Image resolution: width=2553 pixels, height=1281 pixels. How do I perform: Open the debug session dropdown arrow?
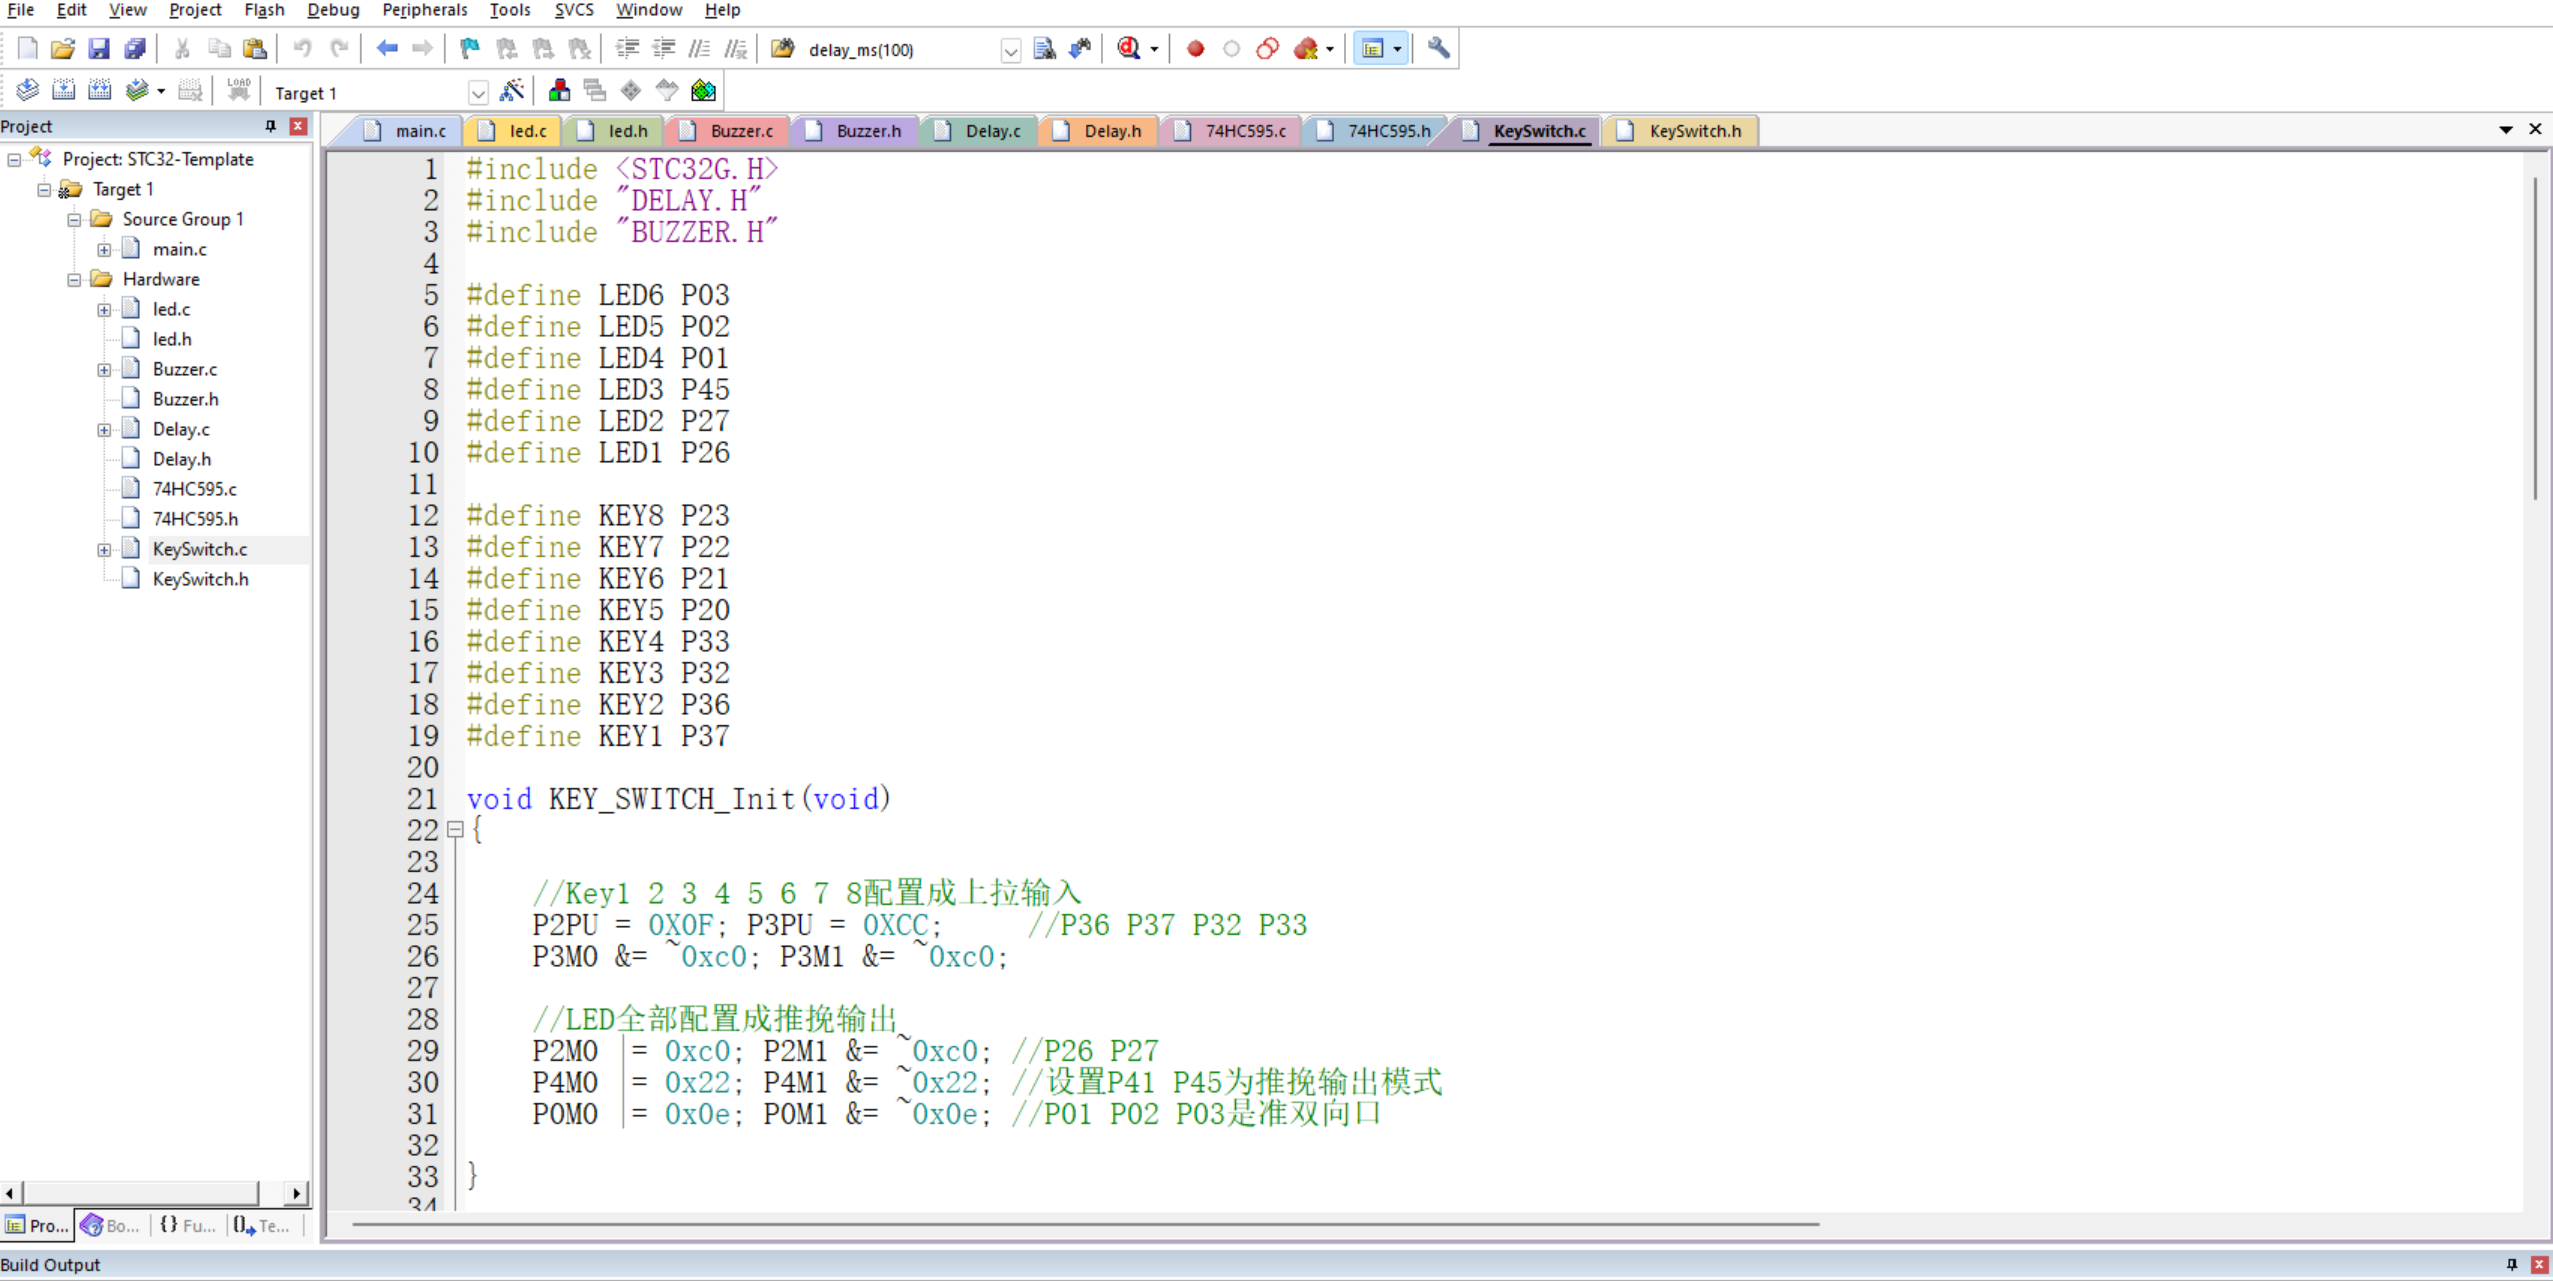click(x=1154, y=49)
